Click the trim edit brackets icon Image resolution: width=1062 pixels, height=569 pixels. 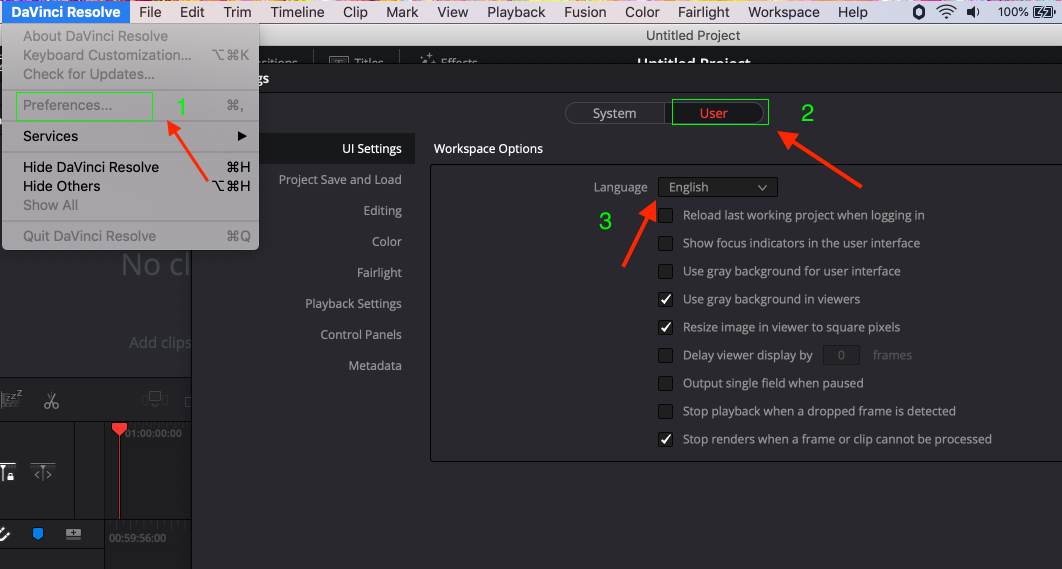[x=42, y=472]
